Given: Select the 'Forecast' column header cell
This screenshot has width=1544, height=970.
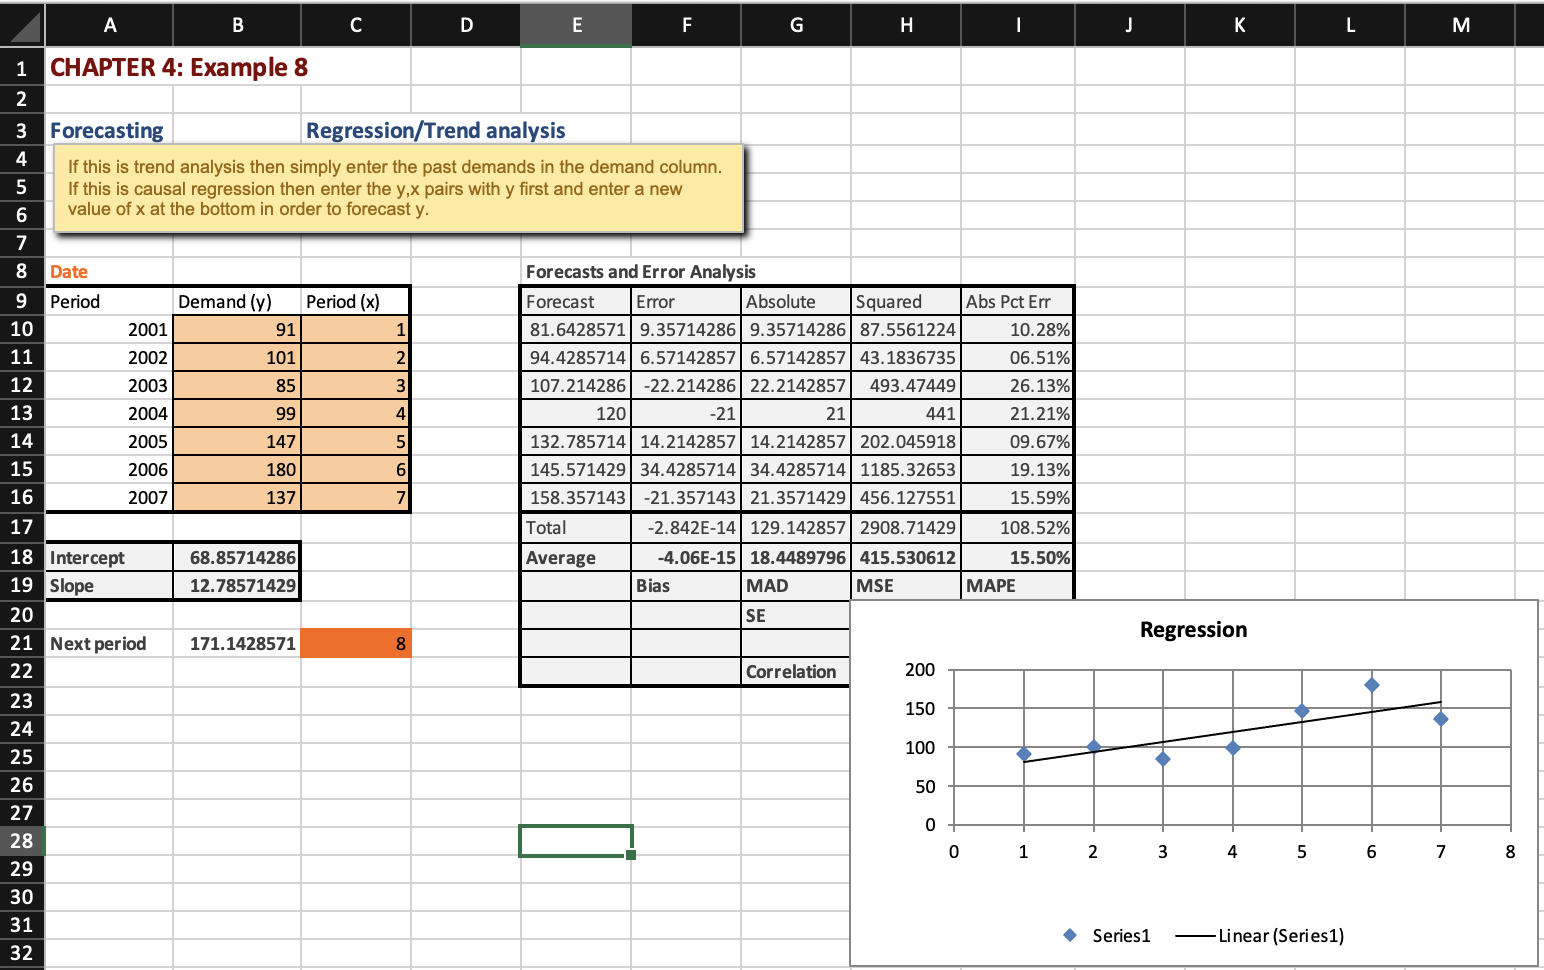Looking at the screenshot, I should (x=576, y=301).
